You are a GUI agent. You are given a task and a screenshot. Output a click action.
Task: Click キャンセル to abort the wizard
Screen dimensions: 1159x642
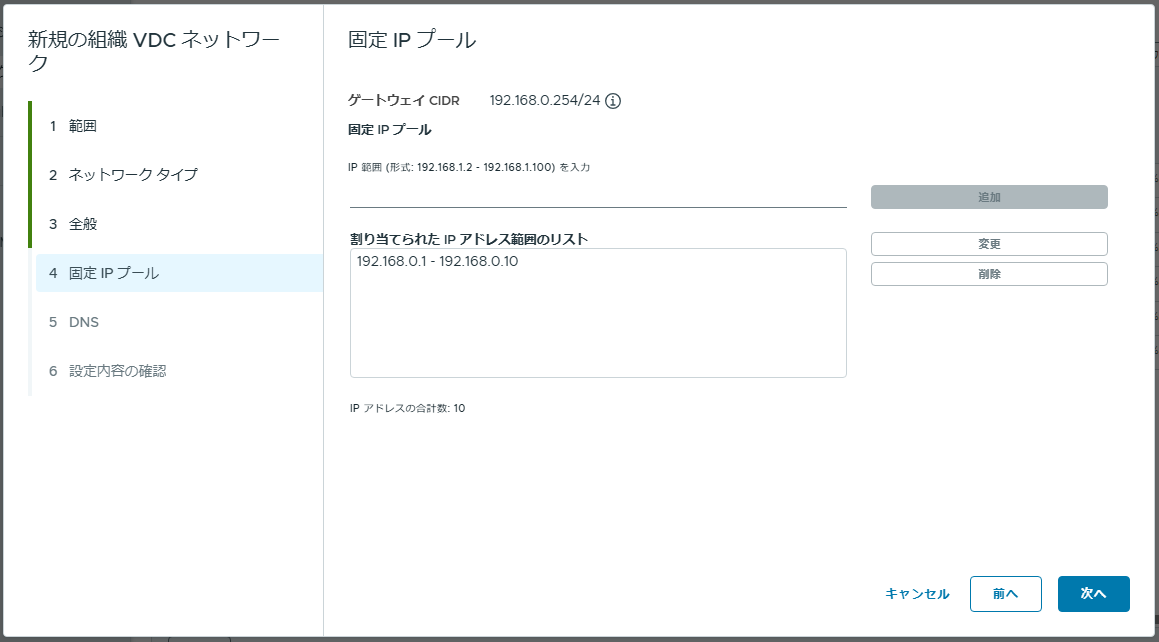coord(917,594)
